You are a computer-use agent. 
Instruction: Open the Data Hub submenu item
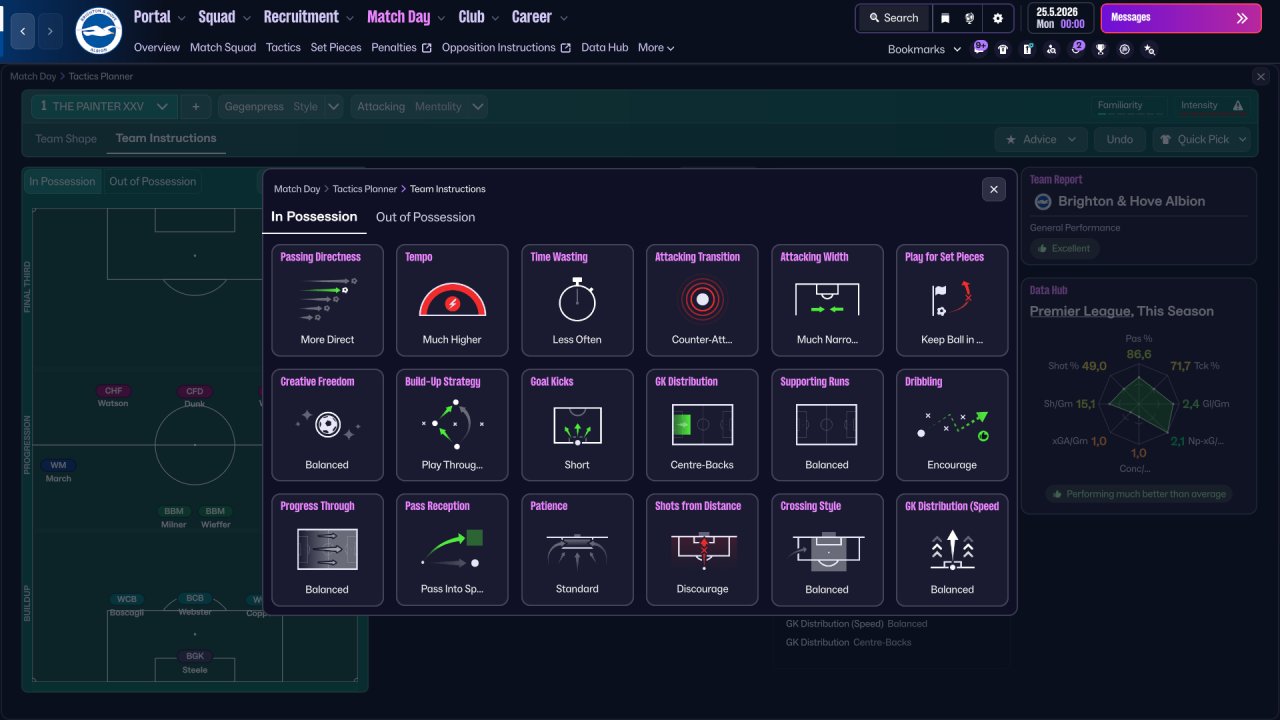(605, 47)
